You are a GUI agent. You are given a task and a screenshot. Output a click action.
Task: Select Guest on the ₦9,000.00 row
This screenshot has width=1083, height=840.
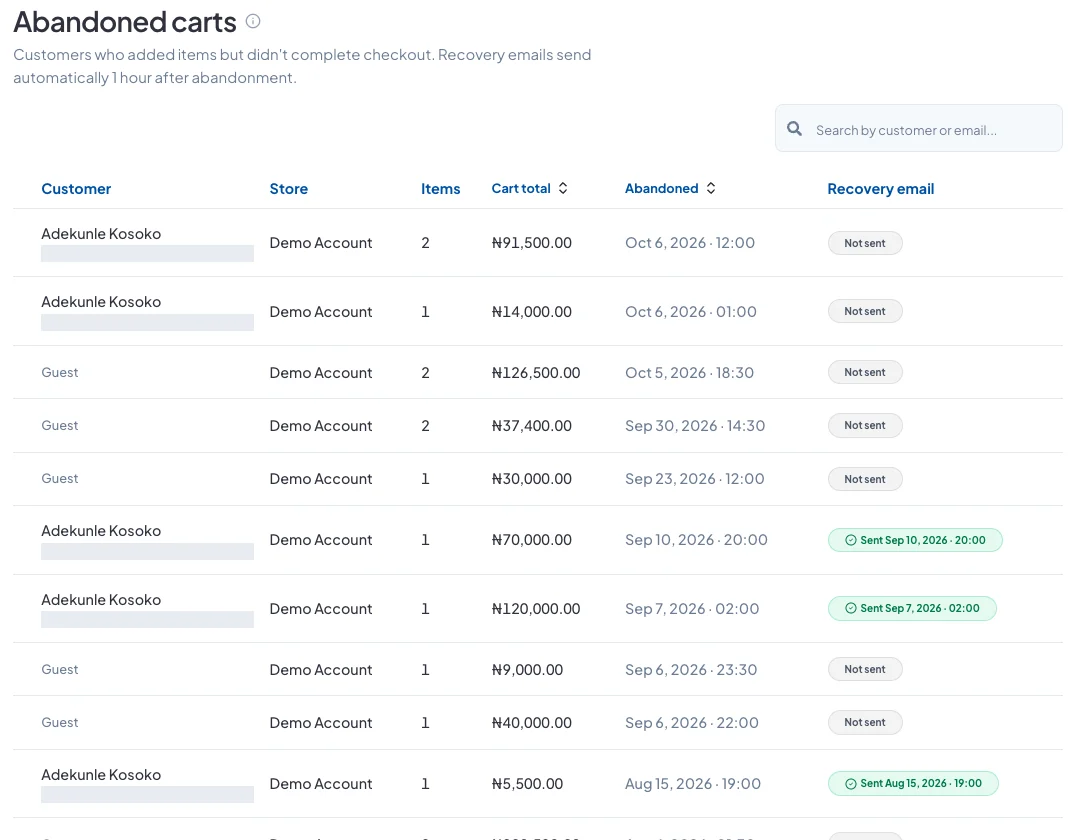click(x=59, y=669)
